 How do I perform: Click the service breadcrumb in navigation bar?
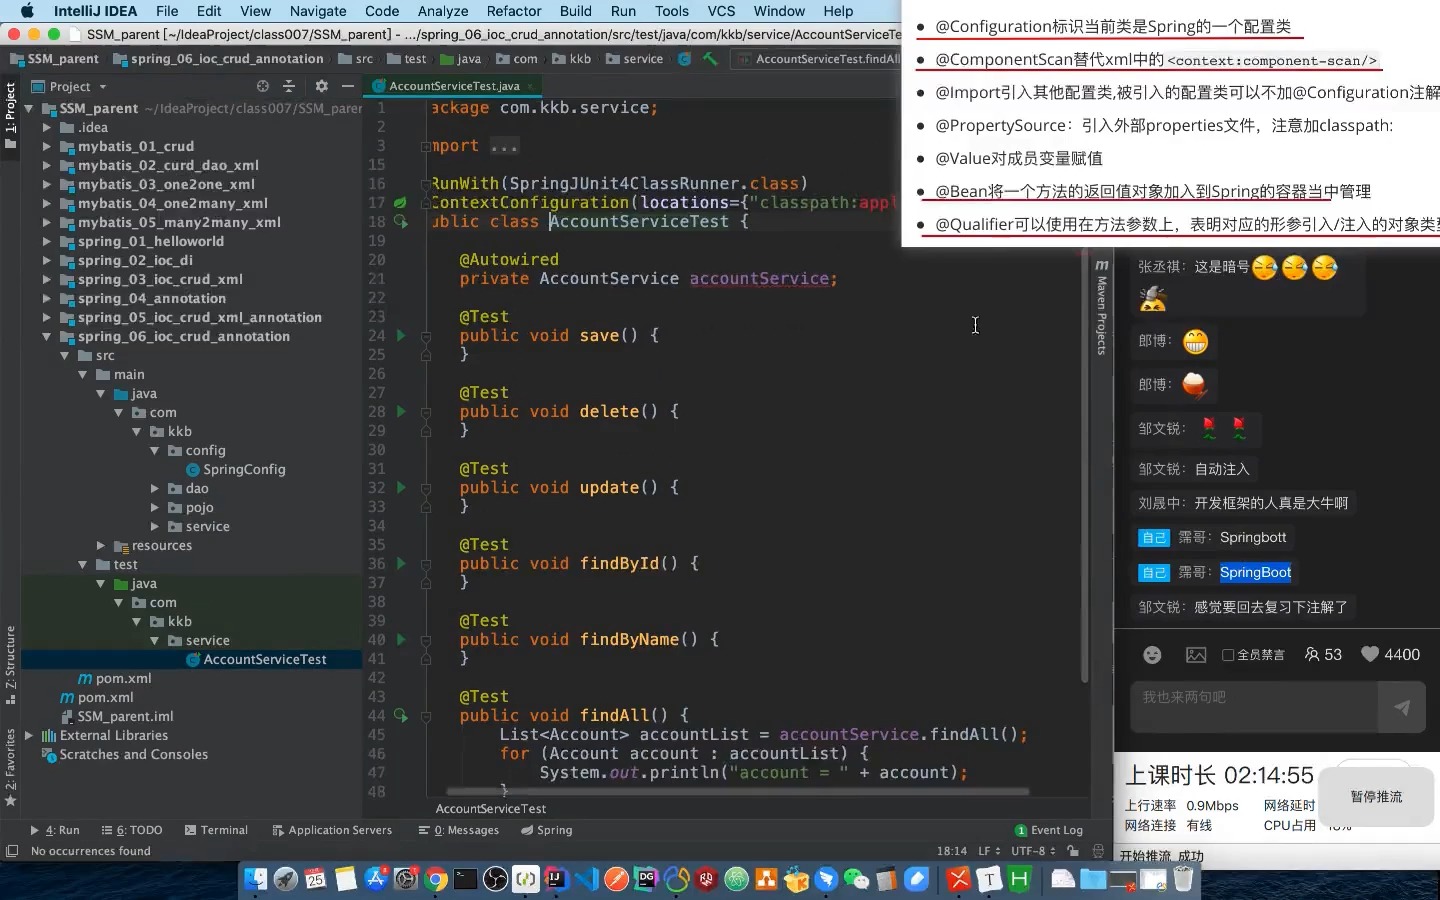[634, 59]
